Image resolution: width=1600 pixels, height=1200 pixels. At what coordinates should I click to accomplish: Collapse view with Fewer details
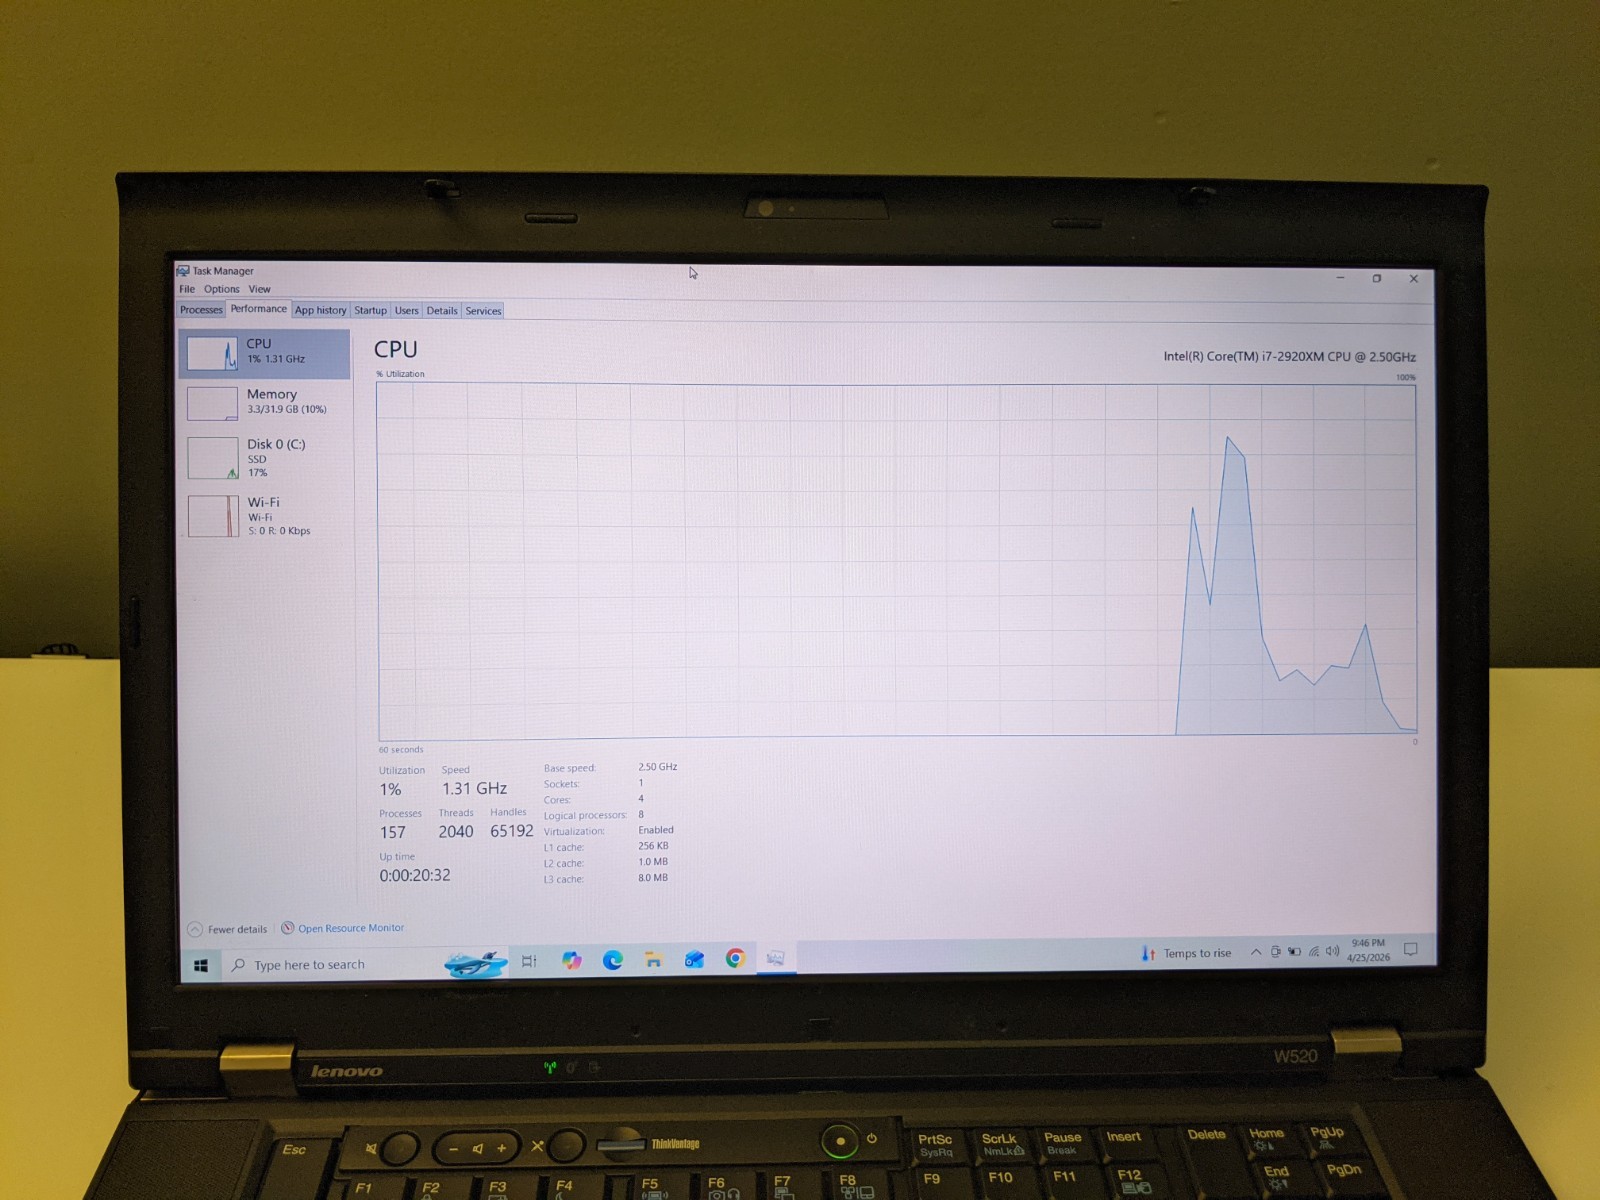click(228, 929)
